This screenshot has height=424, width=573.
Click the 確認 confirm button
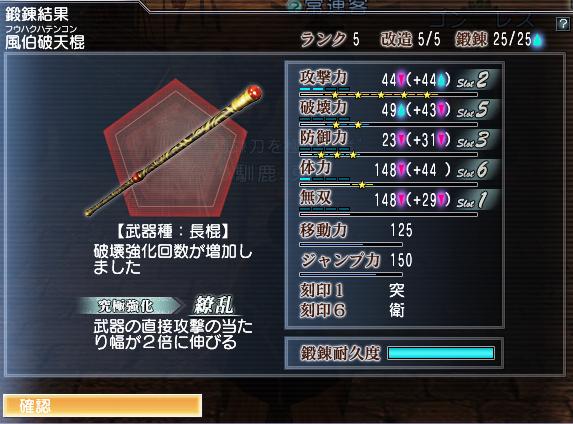[x=102, y=405]
